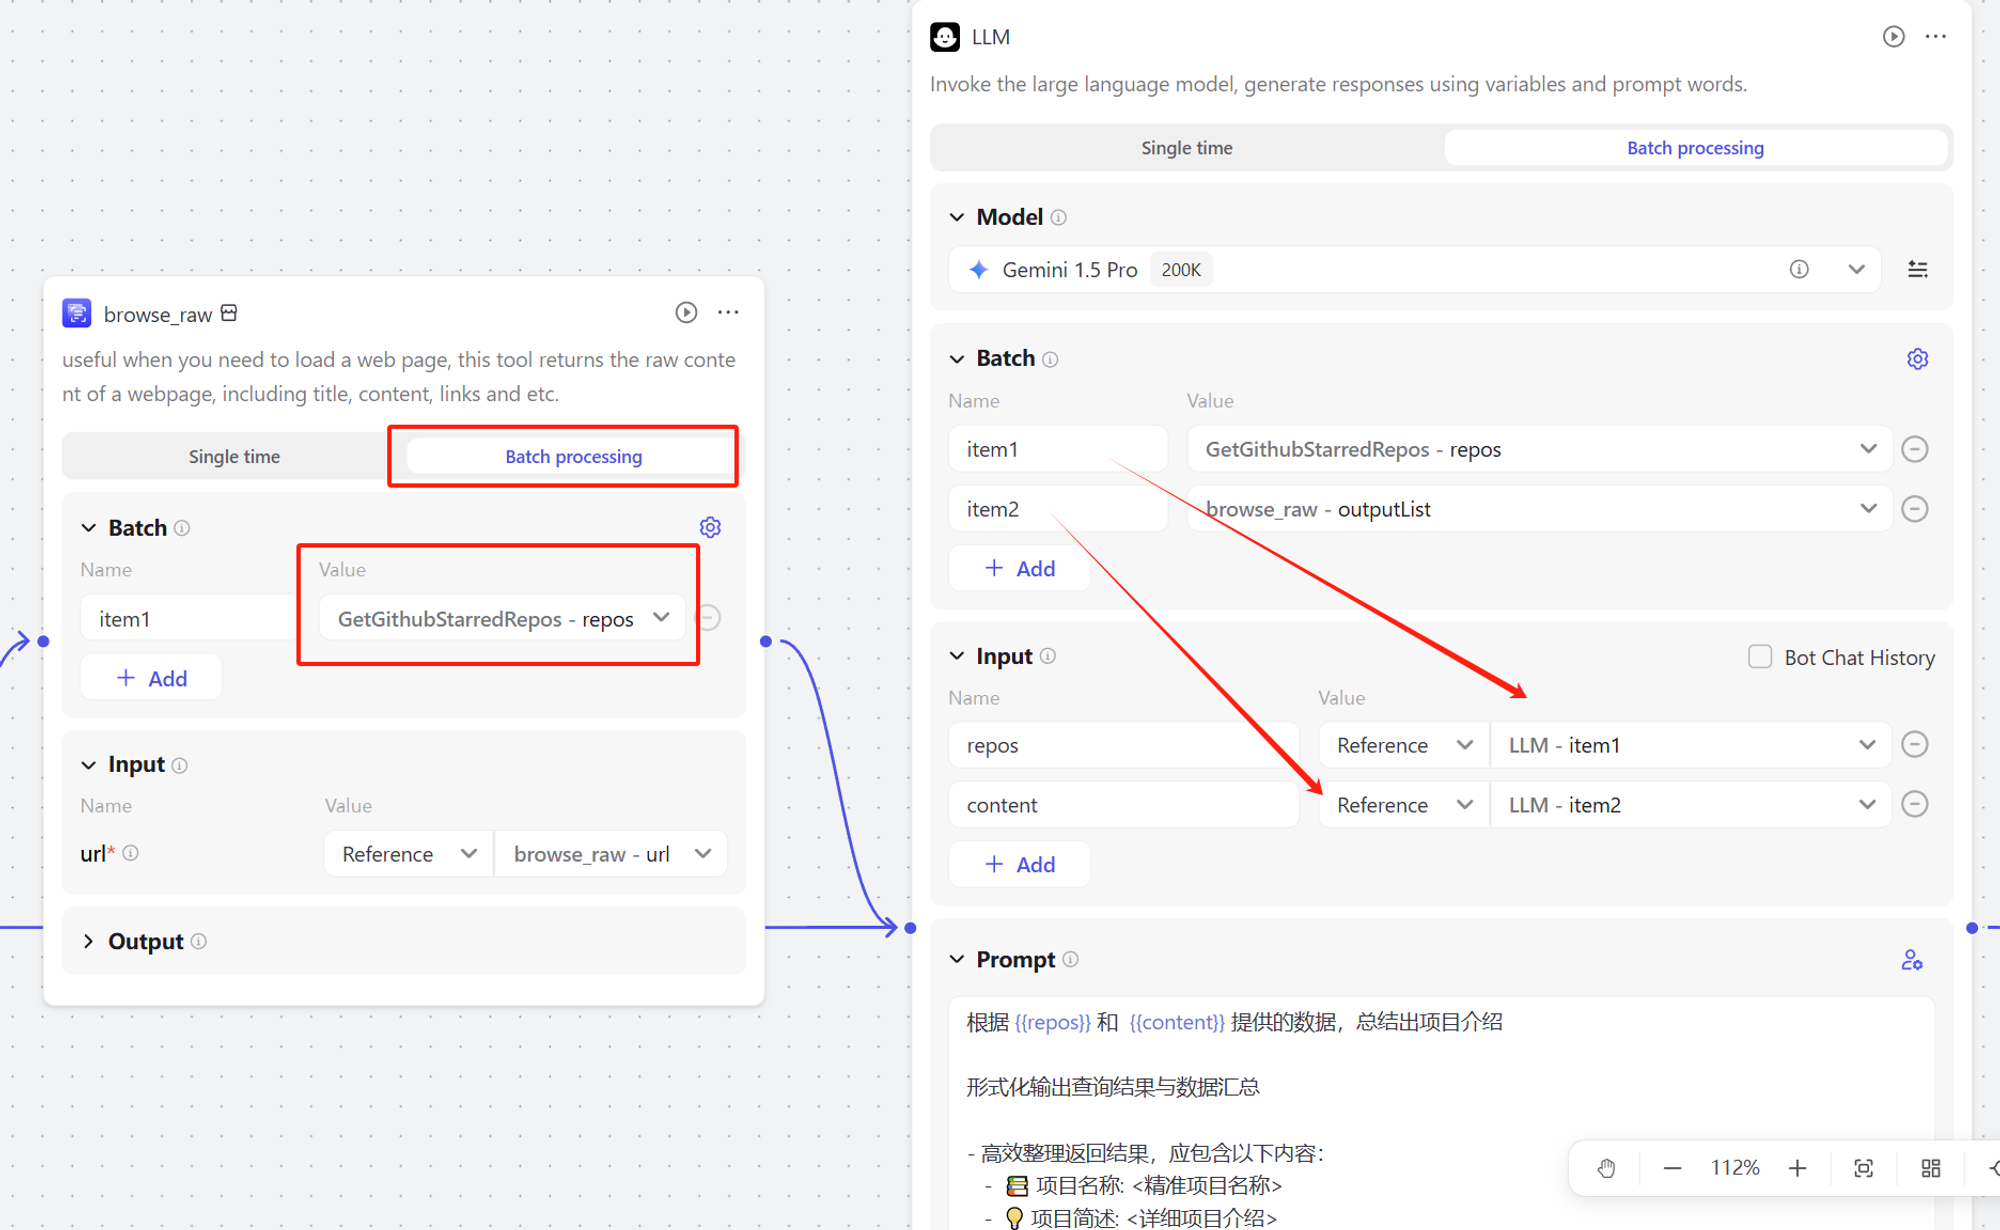Remove item2 batch row with minus icon
Screen dimensions: 2000x1230
click(x=1914, y=509)
